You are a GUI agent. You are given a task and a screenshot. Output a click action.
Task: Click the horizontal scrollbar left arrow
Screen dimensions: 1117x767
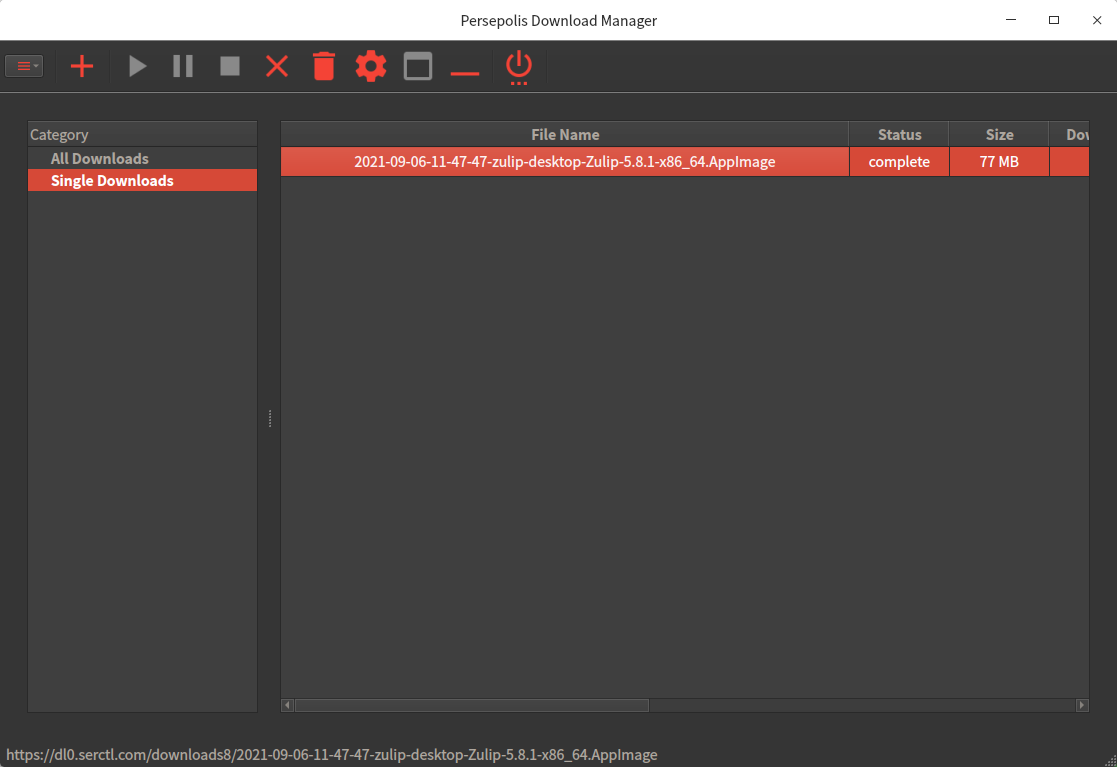[288, 705]
